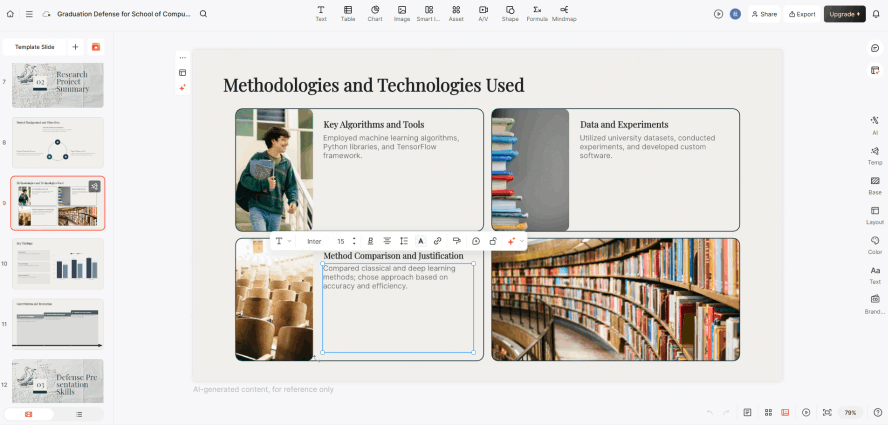The width and height of the screenshot is (888, 425).
Task: Click the Upgrade button
Action: [x=844, y=14]
